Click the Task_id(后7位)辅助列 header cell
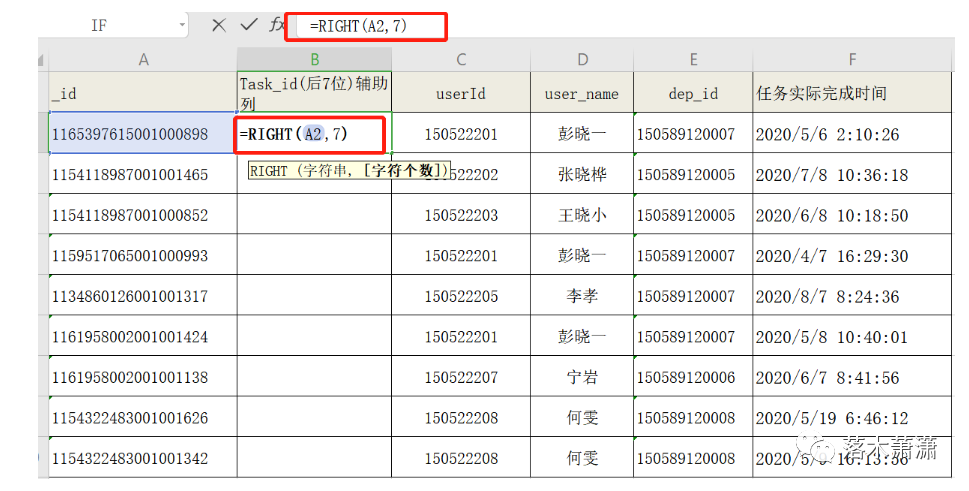 [315, 92]
